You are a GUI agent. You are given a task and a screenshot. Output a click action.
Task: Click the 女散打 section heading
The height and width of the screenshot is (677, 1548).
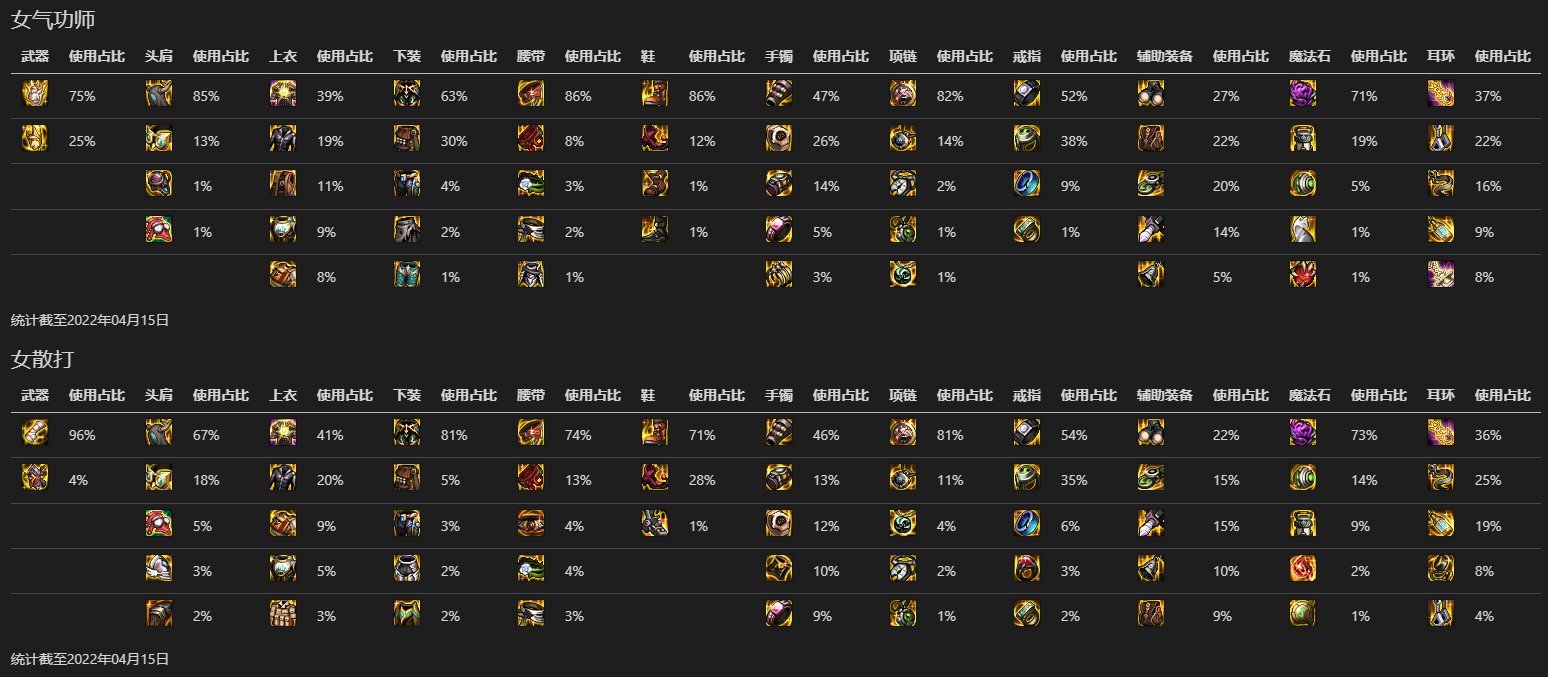[x=43, y=358]
